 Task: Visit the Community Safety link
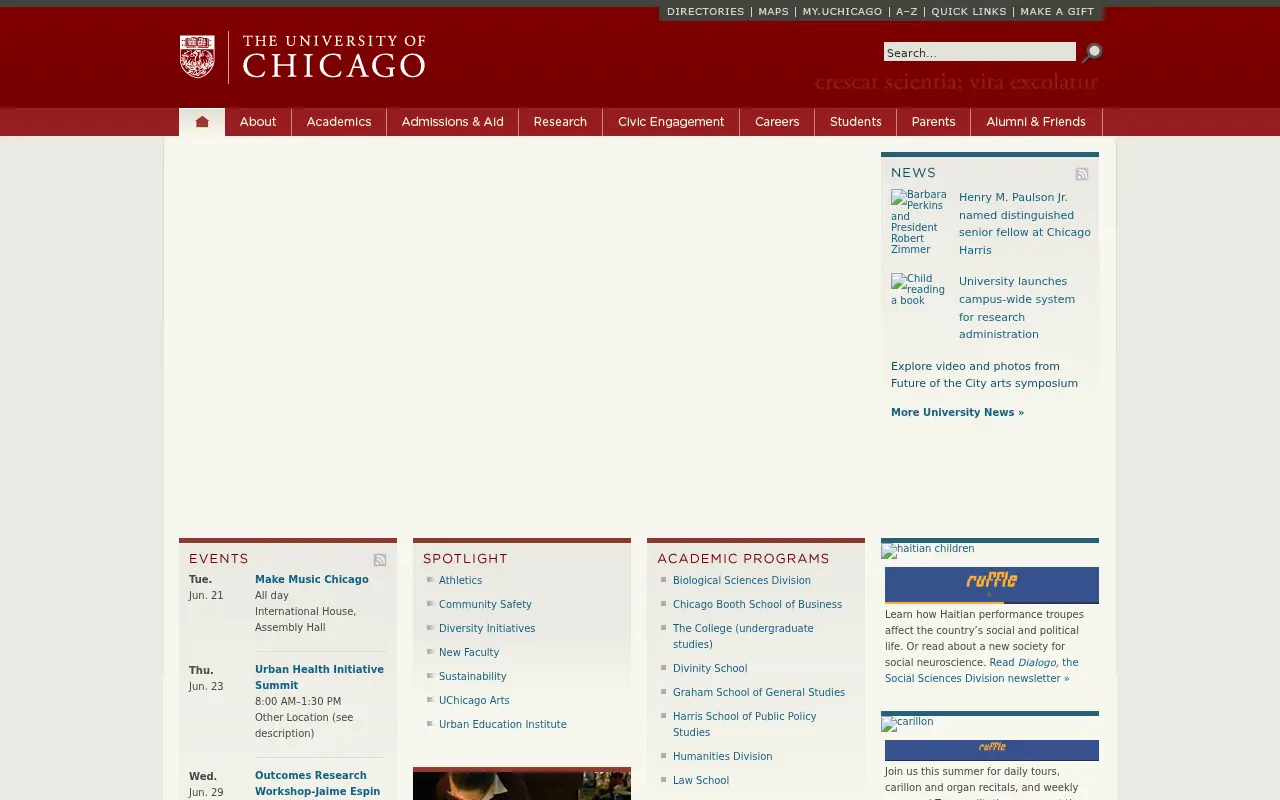[485, 605]
